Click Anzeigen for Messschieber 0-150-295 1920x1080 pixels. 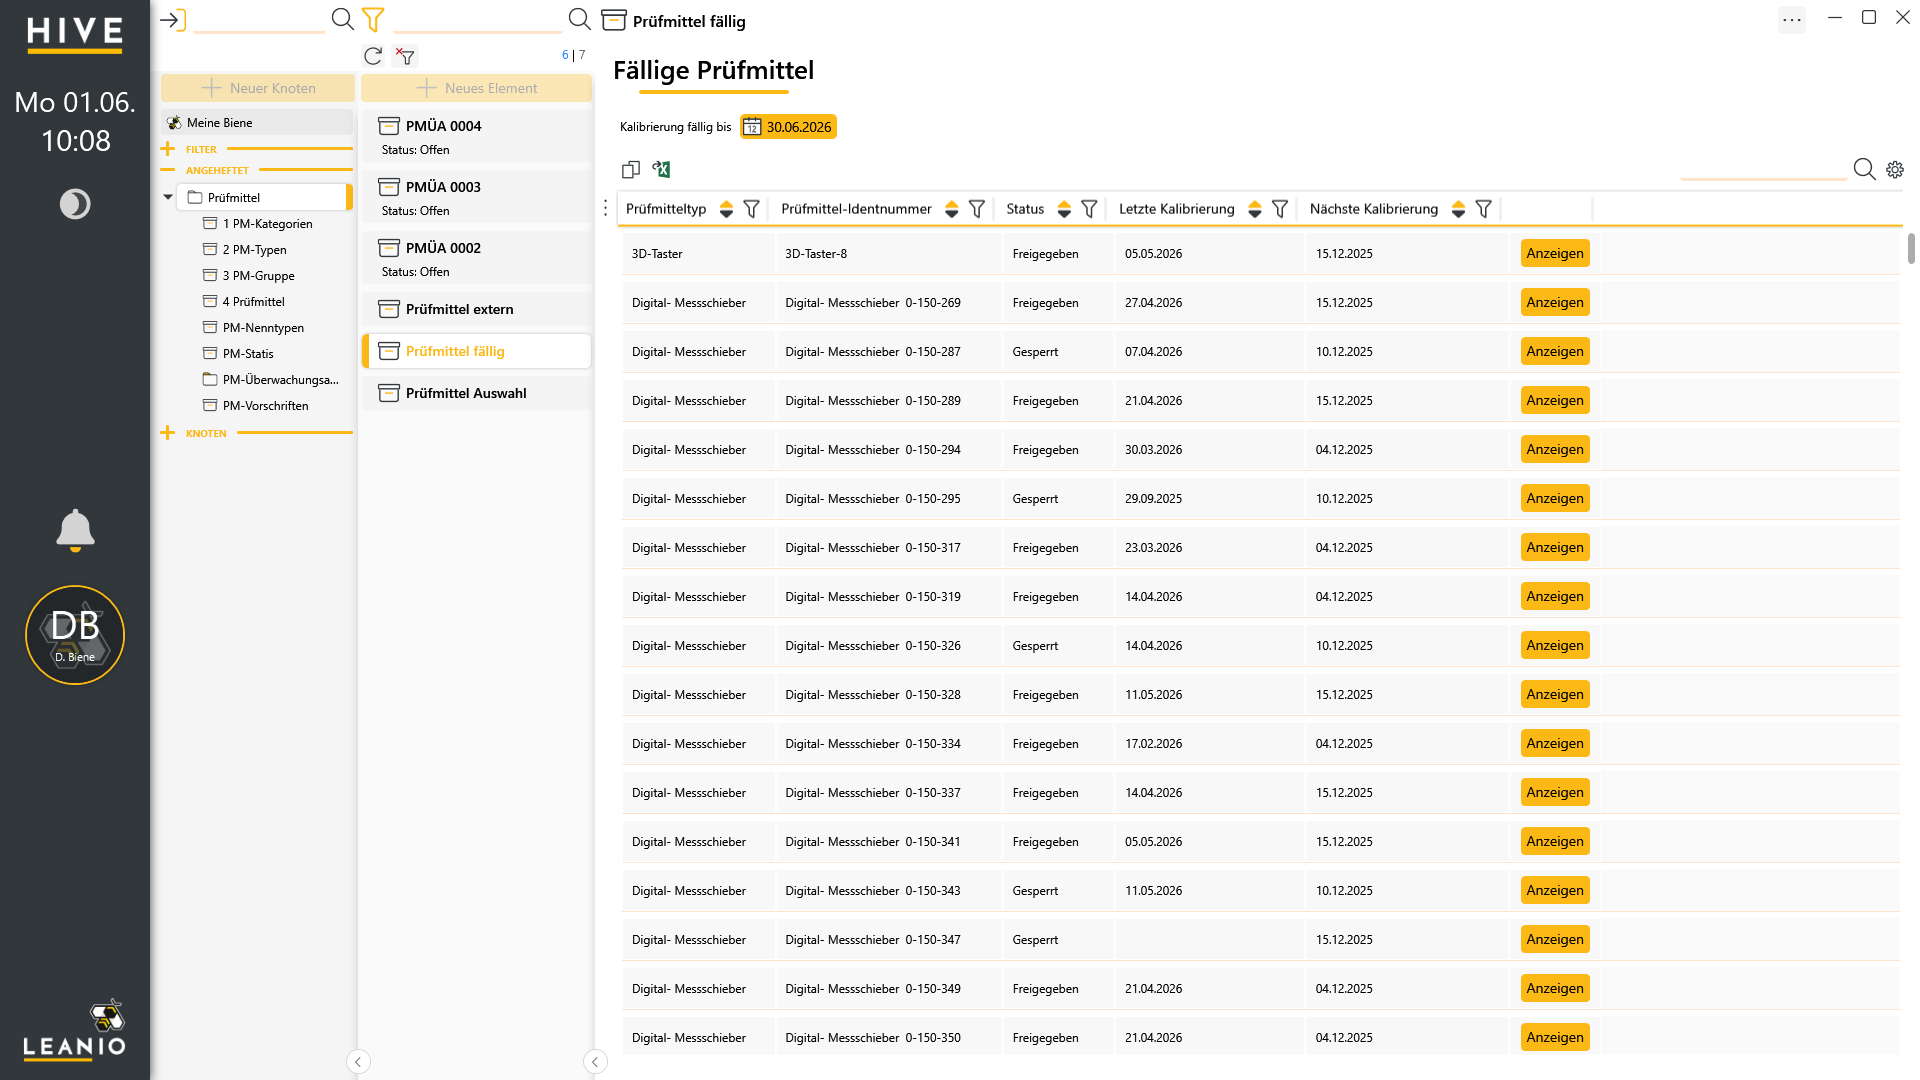[x=1555, y=499]
